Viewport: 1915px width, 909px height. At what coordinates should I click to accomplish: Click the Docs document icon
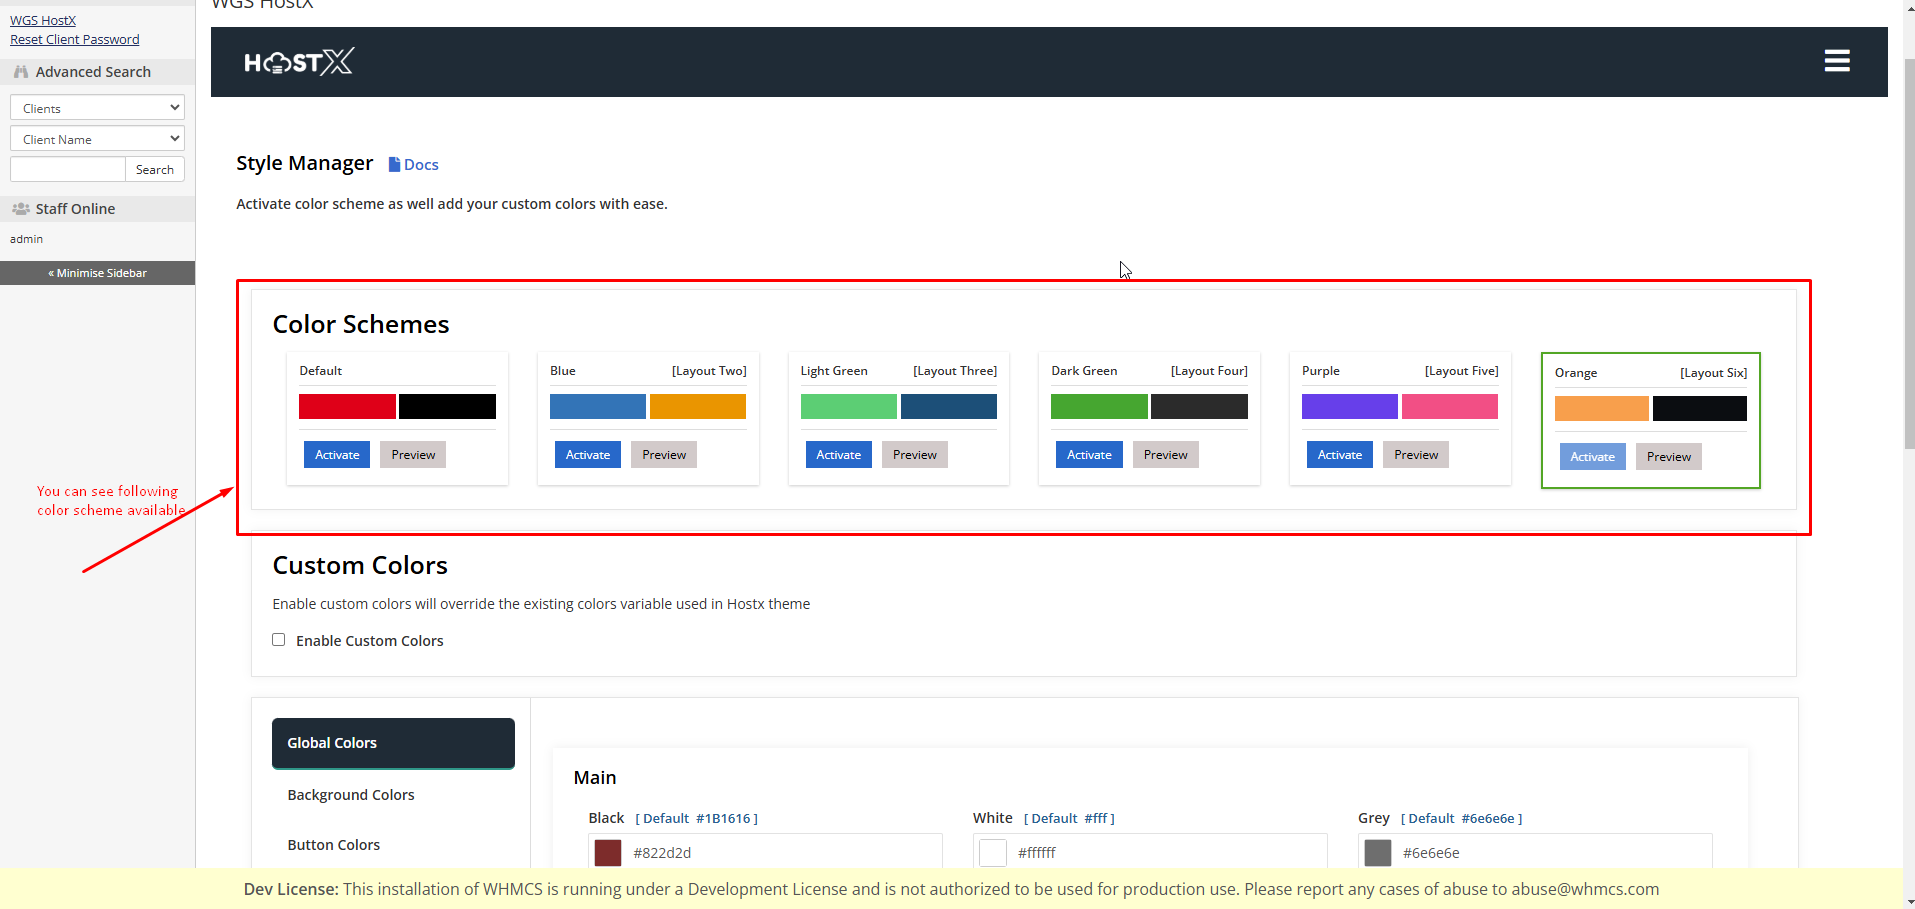394,165
